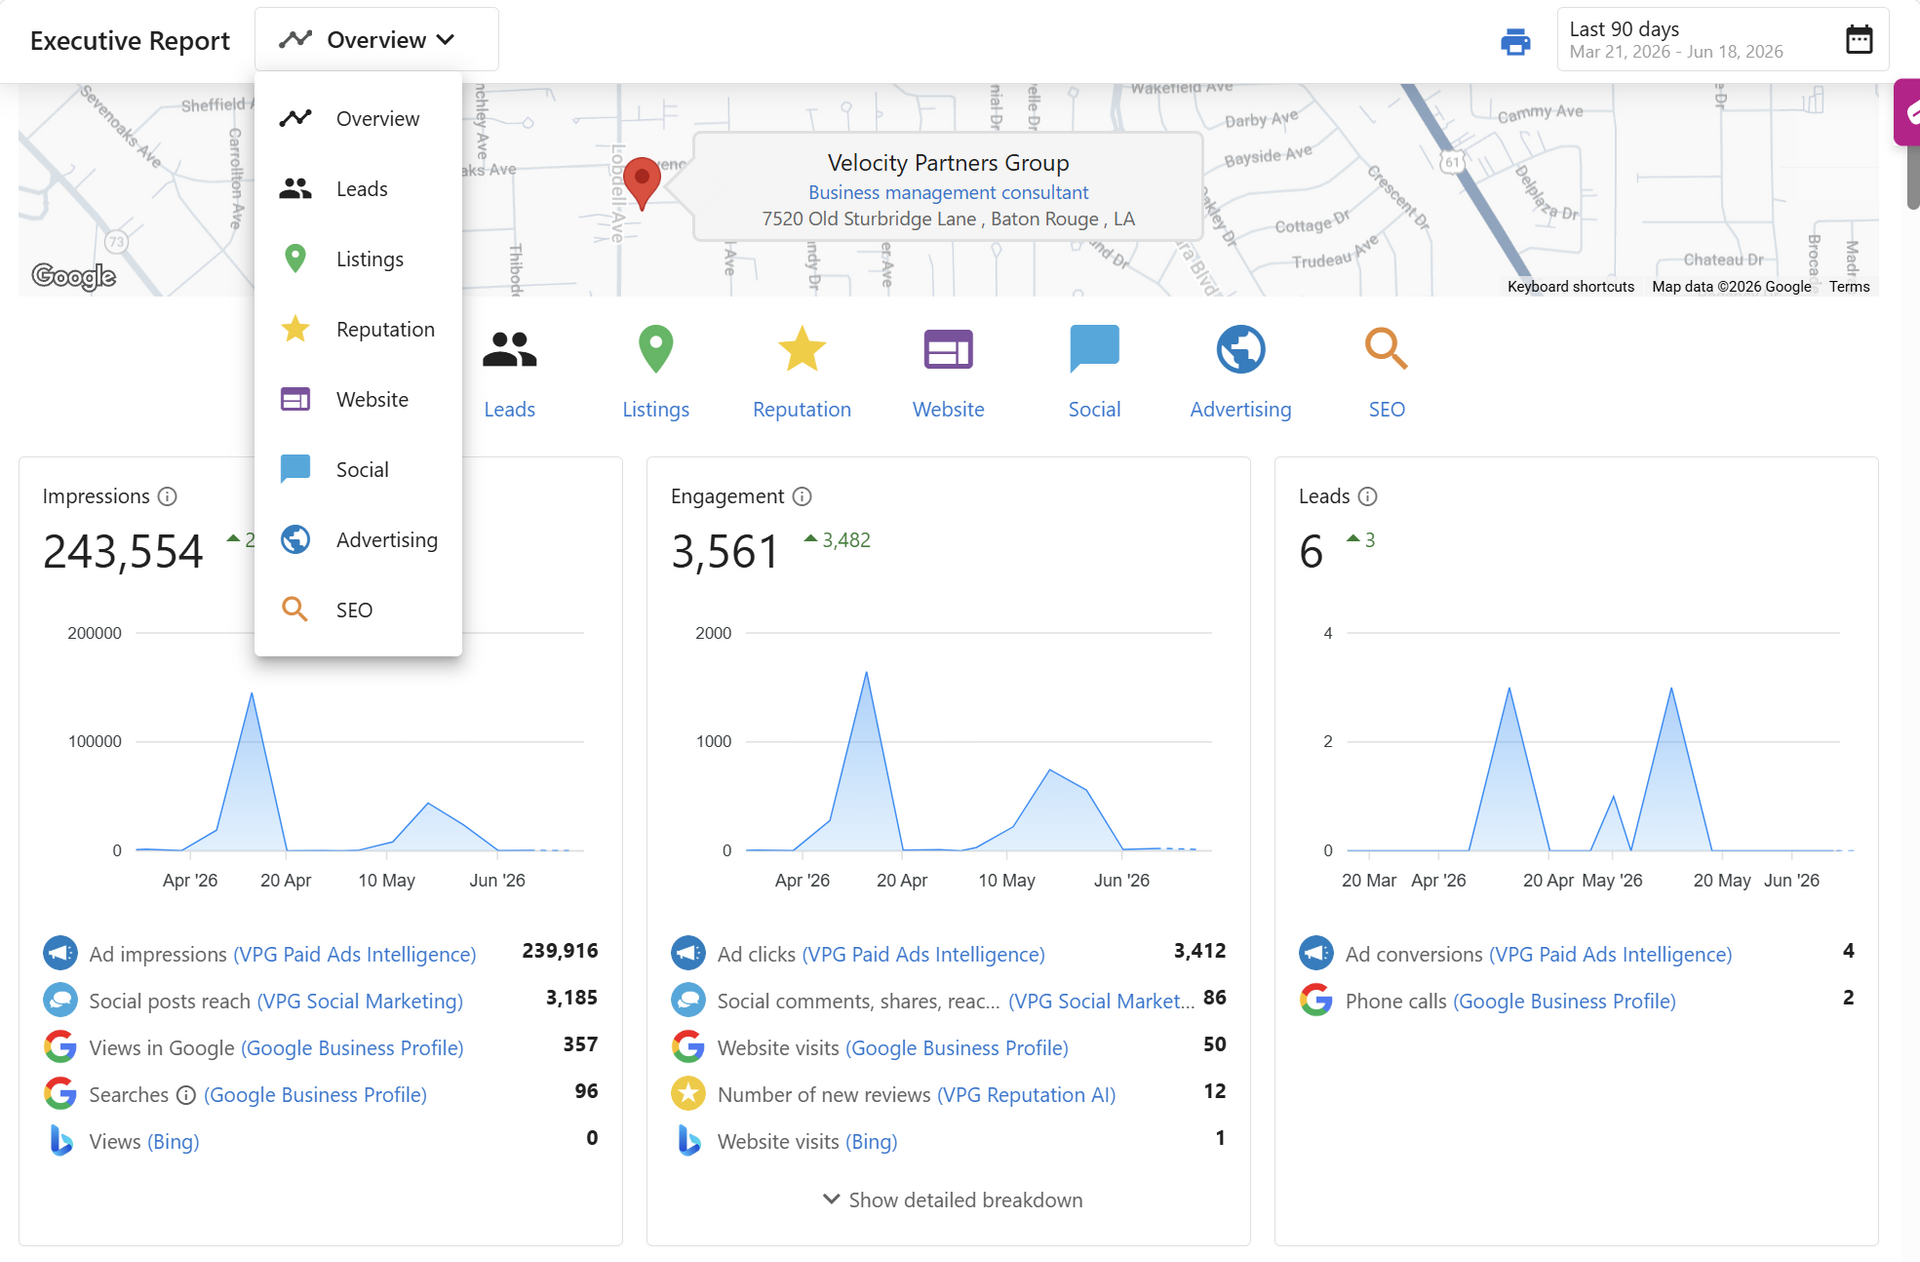Image resolution: width=1920 pixels, height=1262 pixels.
Task: Click Keyboard shortcuts on the map
Action: click(x=1571, y=287)
